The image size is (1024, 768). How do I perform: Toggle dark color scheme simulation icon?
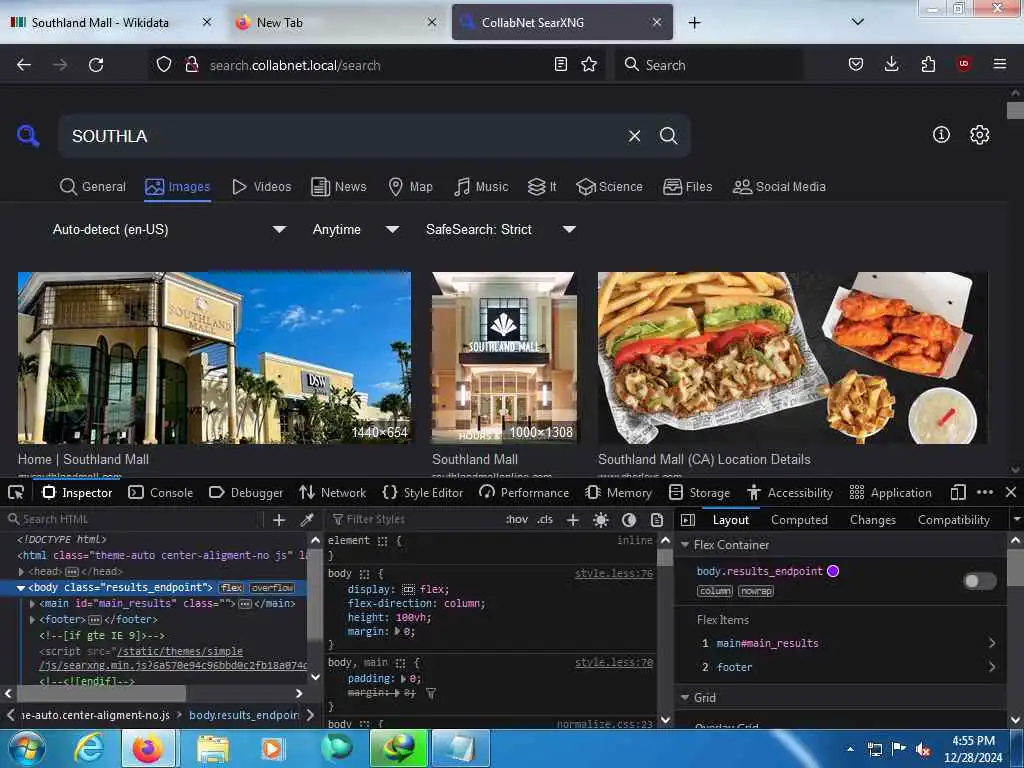click(x=629, y=520)
